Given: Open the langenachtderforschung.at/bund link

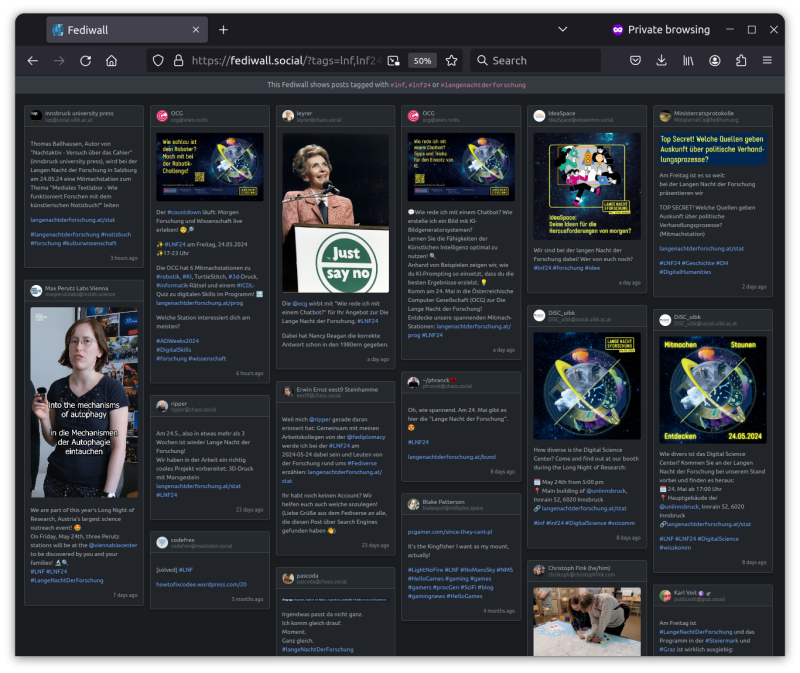Looking at the screenshot, I should click(x=452, y=457).
